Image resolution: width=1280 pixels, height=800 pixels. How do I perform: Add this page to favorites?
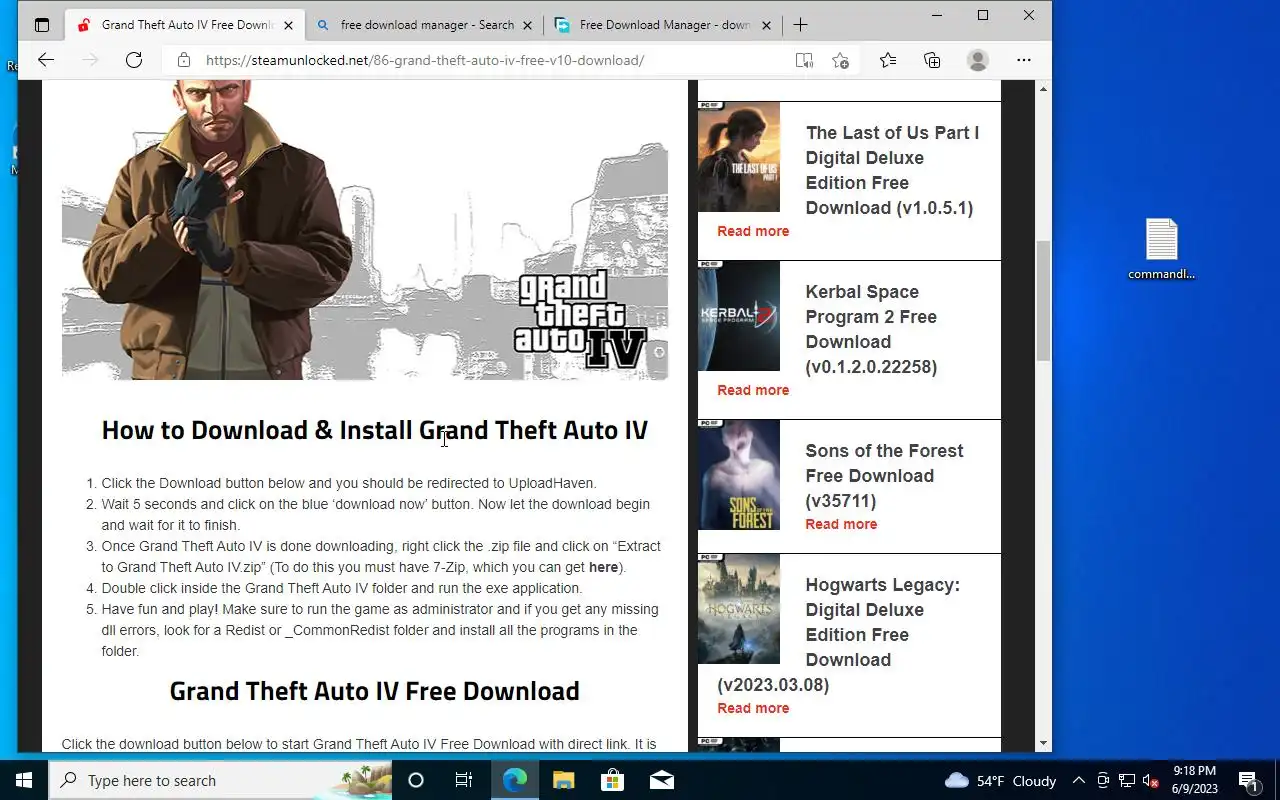coord(841,60)
